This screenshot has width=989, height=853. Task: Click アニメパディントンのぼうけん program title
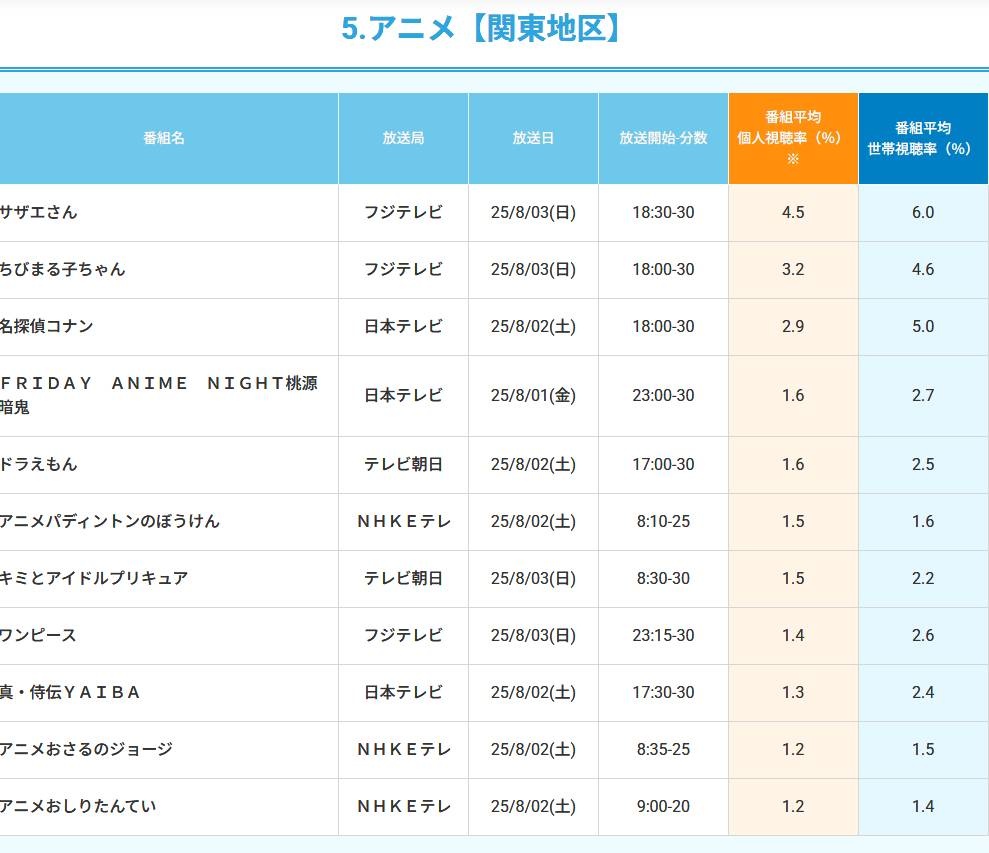(x=110, y=521)
